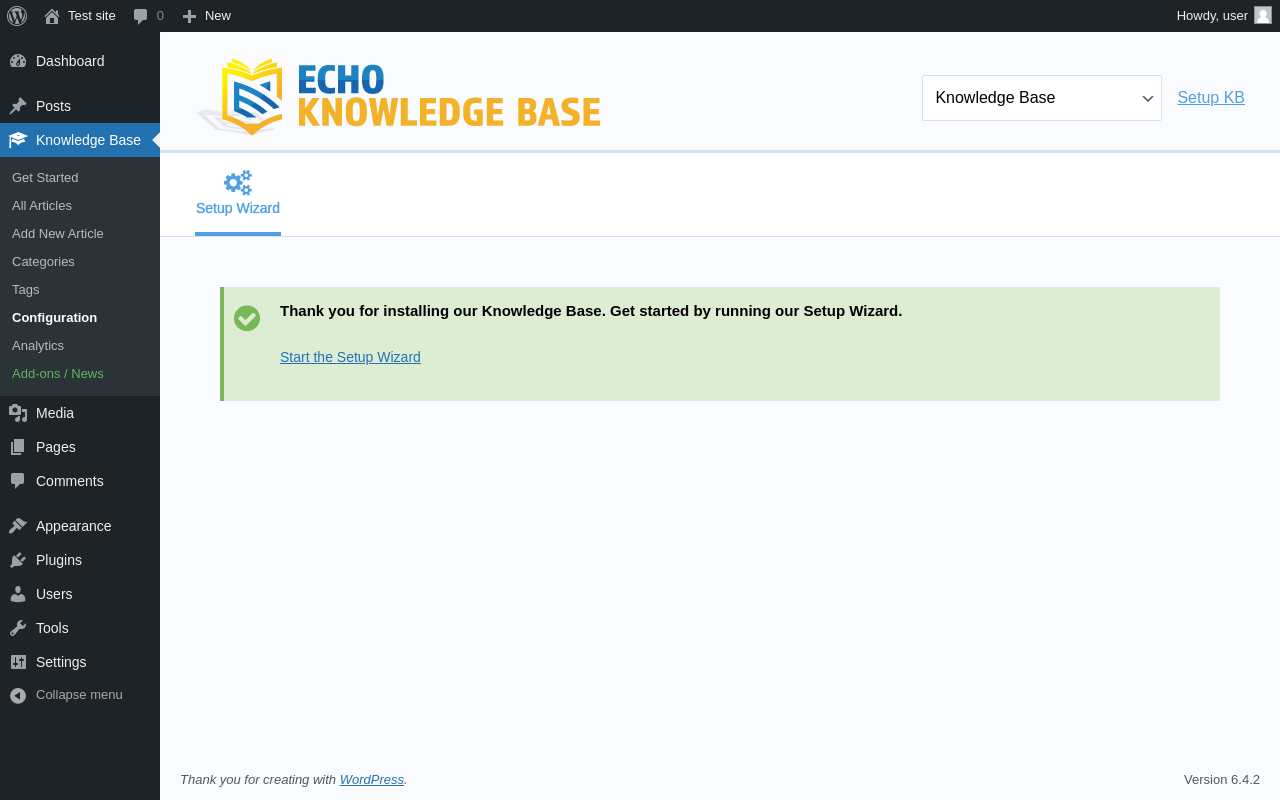Open Comments menu in sidebar
The height and width of the screenshot is (800, 1280).
coord(80,481)
